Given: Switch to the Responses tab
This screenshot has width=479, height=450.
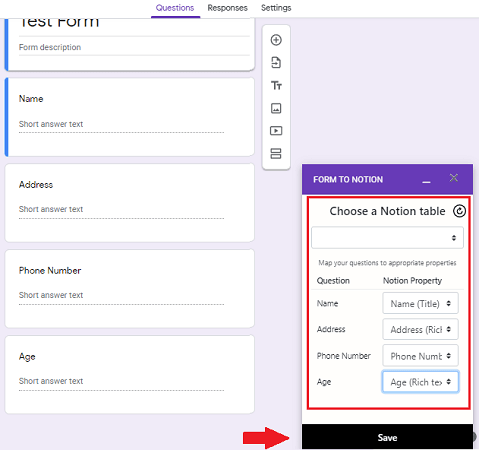Looking at the screenshot, I should tap(227, 8).
